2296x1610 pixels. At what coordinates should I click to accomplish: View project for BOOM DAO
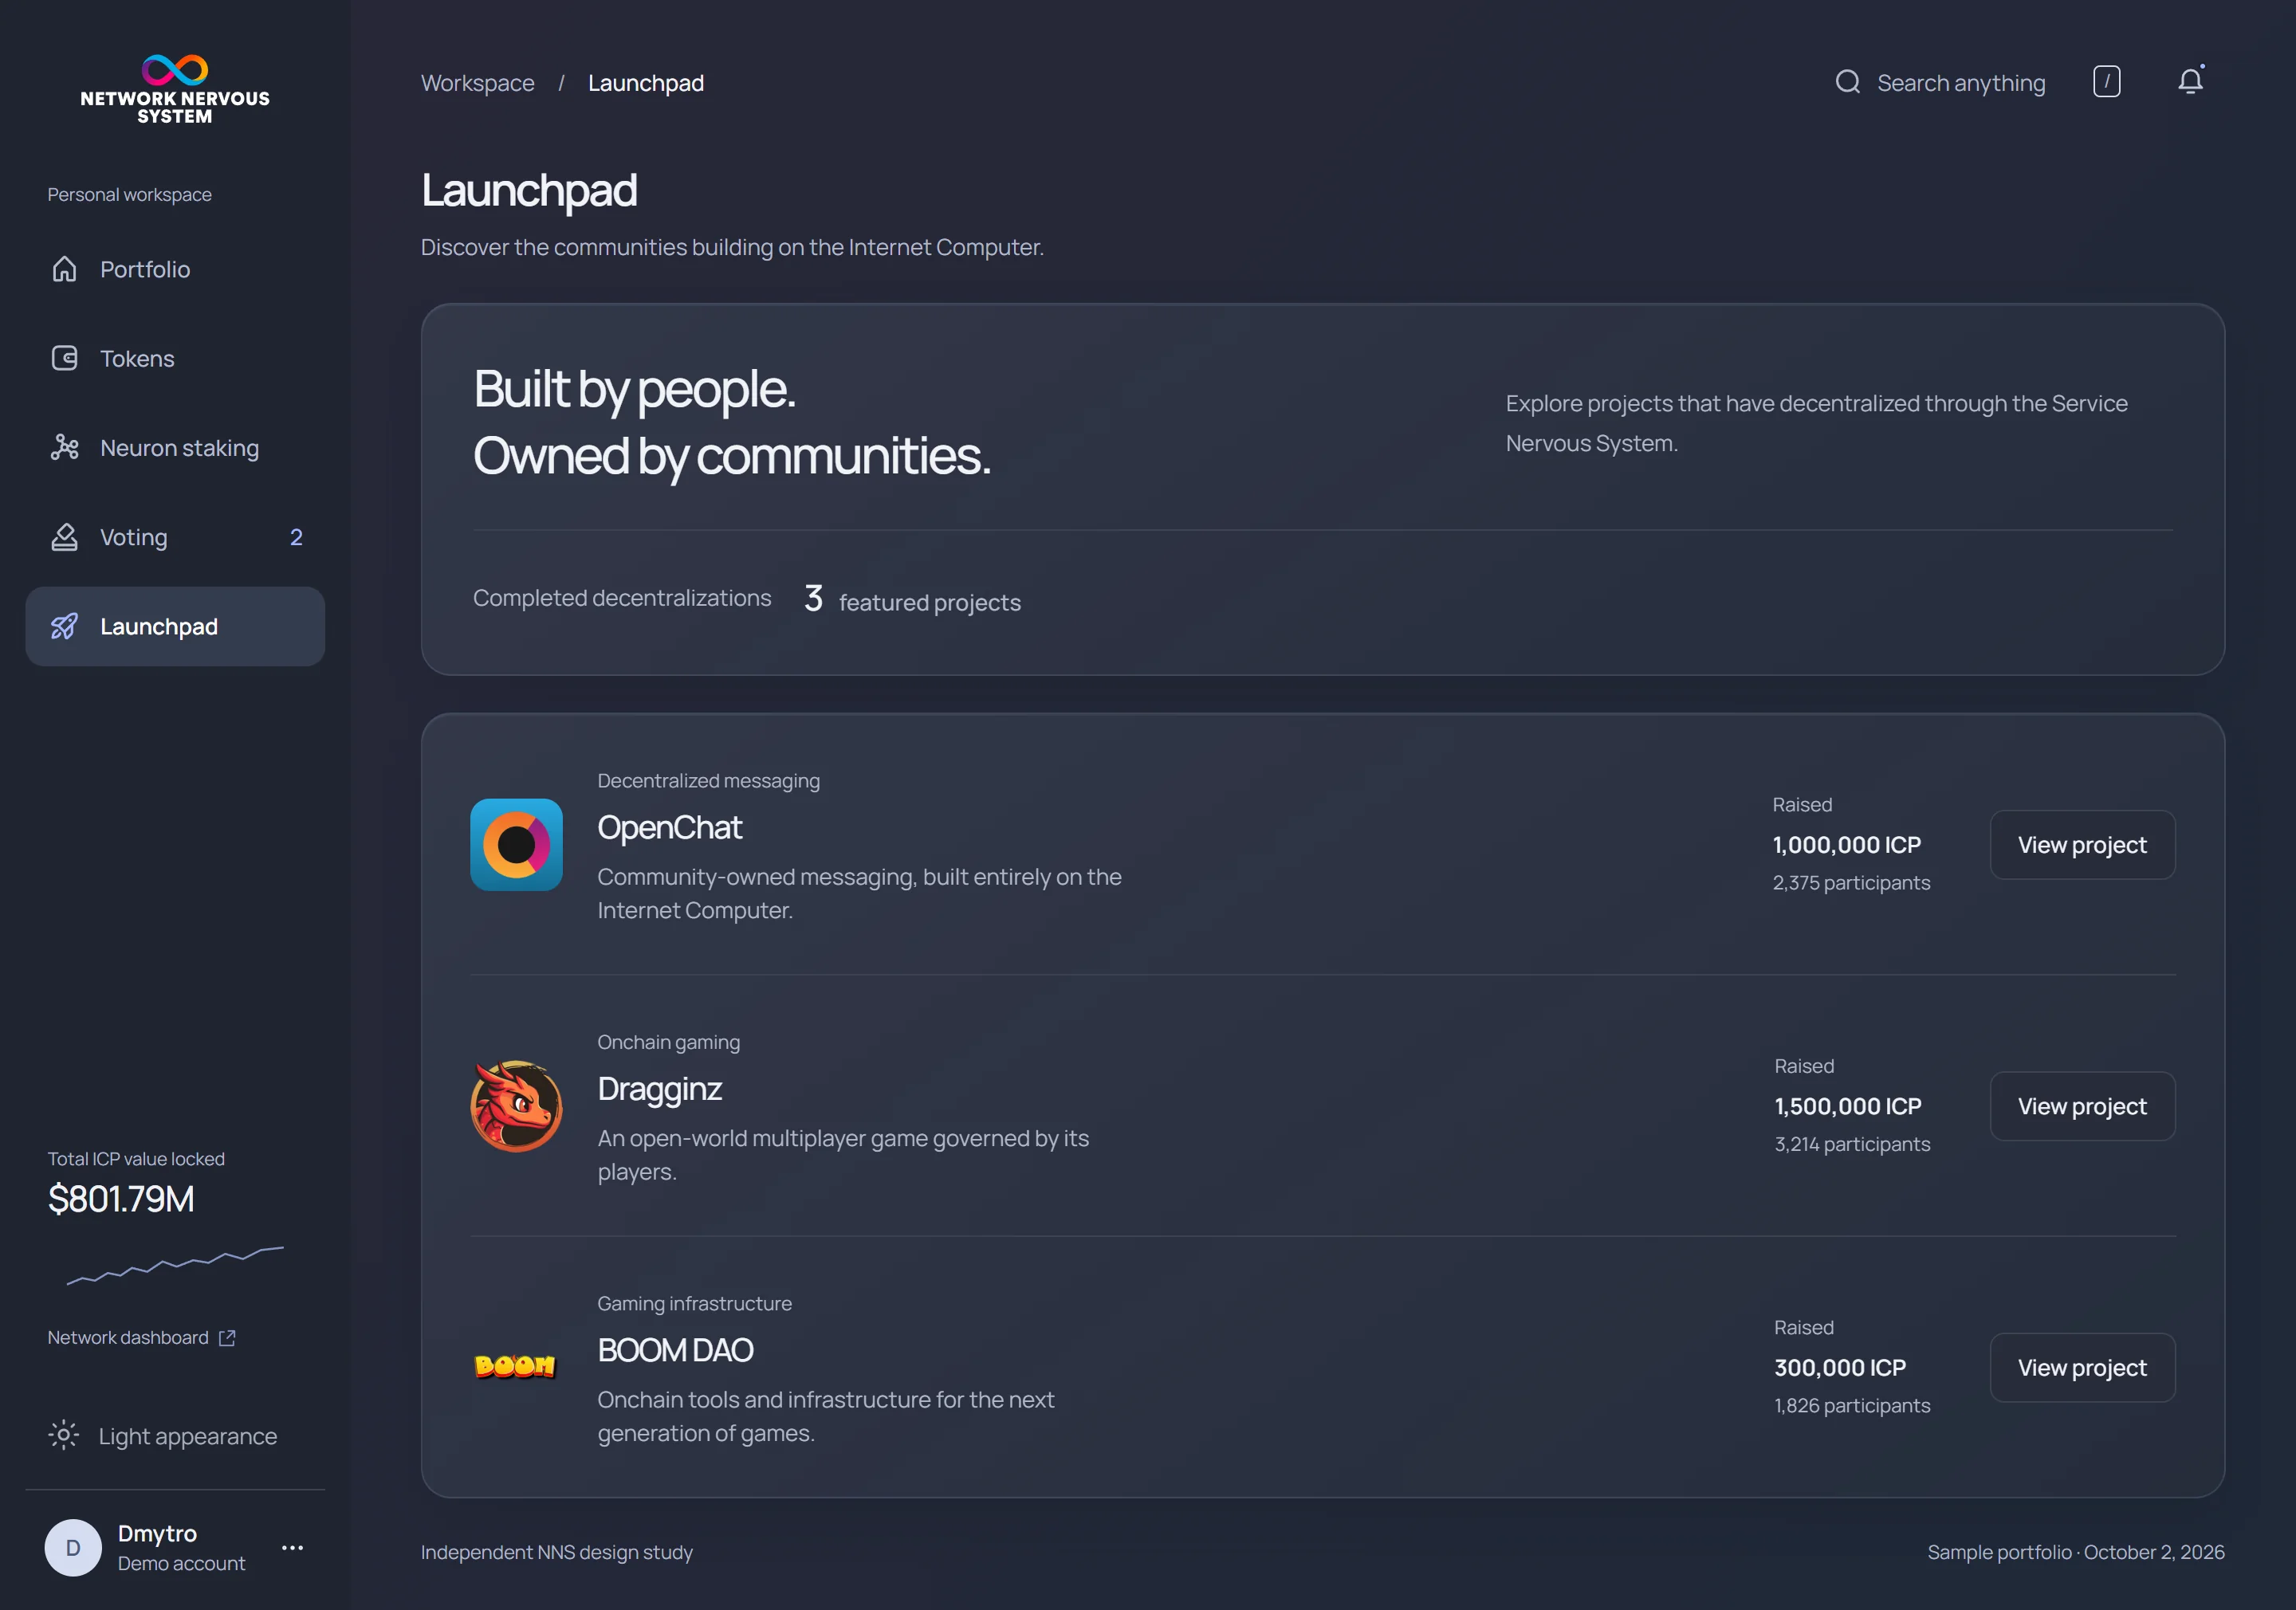click(2082, 1367)
